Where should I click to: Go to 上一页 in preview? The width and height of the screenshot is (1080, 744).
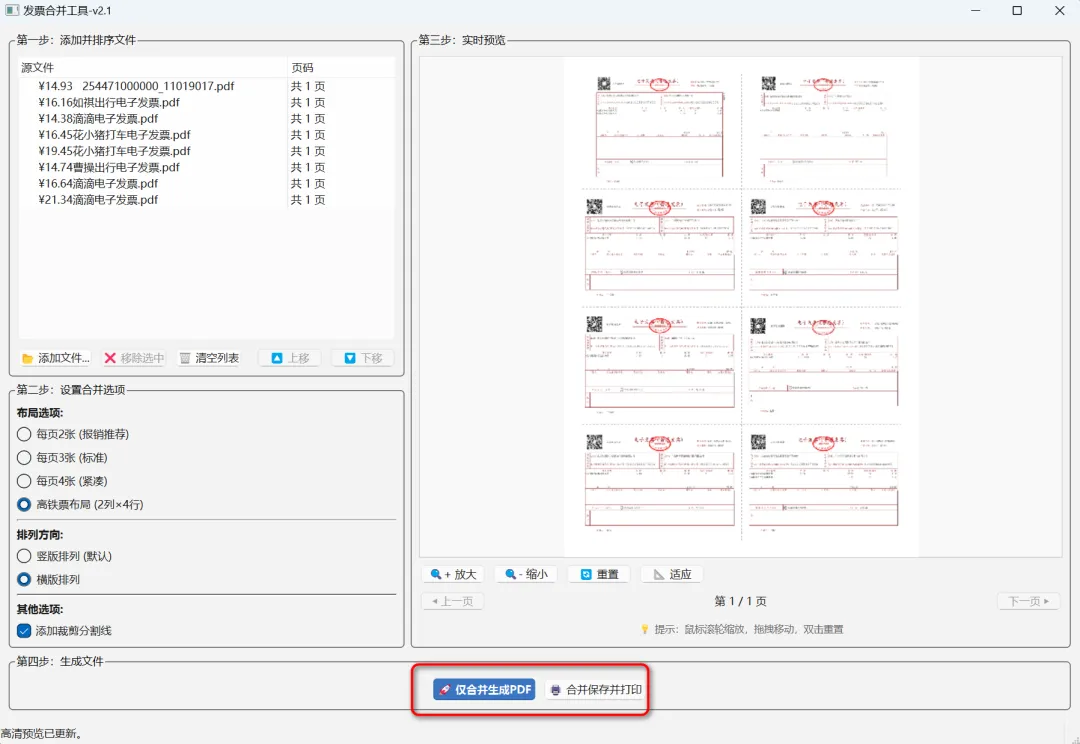(x=453, y=601)
